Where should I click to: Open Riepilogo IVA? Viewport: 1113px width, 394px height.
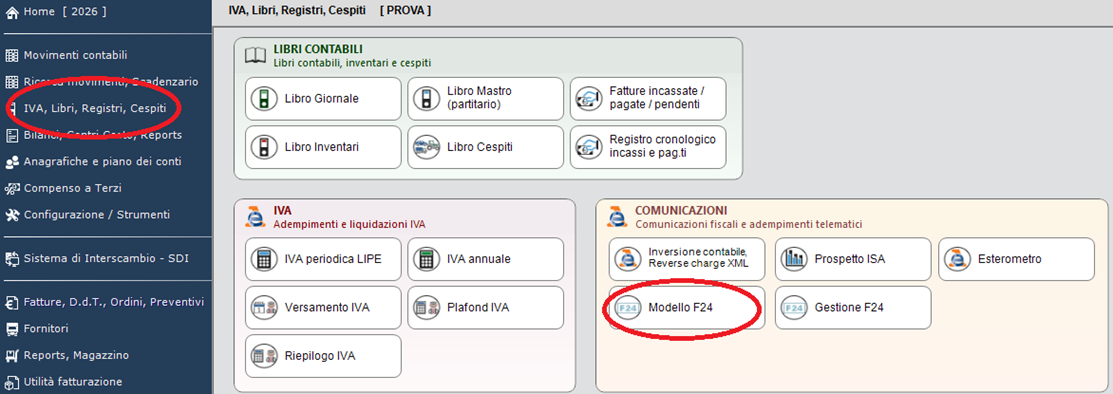click(323, 356)
